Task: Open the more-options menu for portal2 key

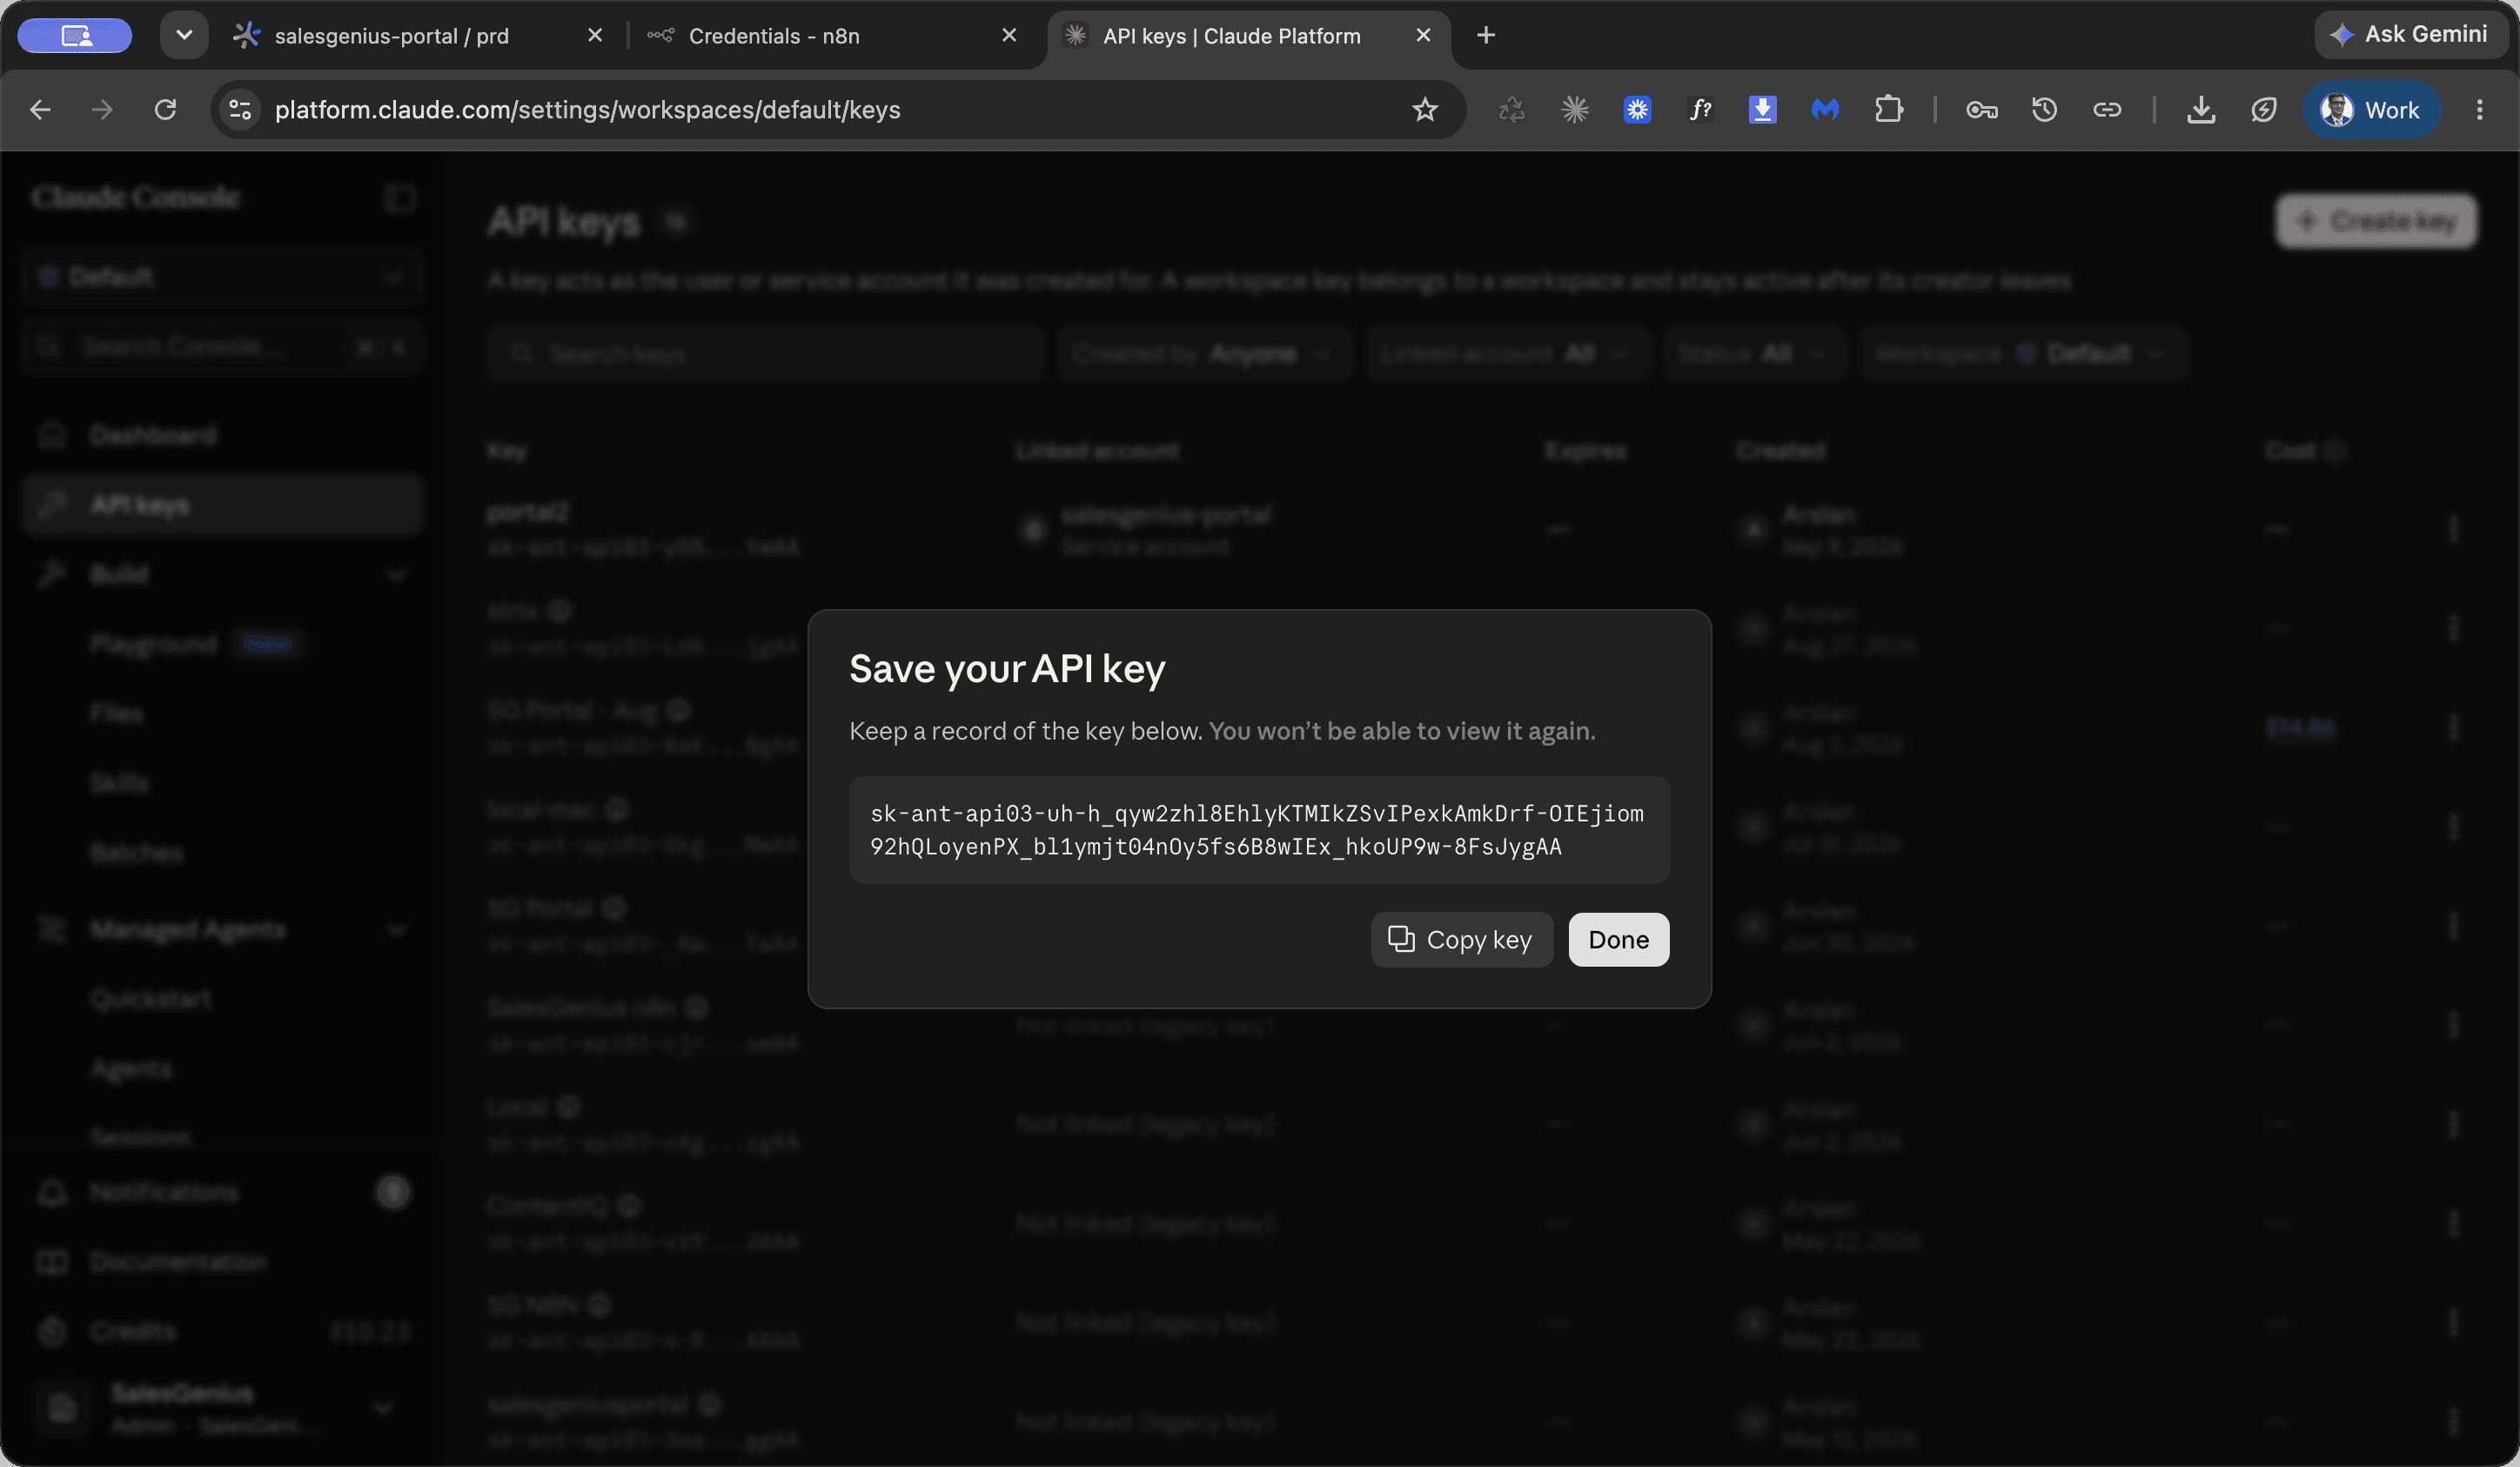Action: [x=2453, y=529]
